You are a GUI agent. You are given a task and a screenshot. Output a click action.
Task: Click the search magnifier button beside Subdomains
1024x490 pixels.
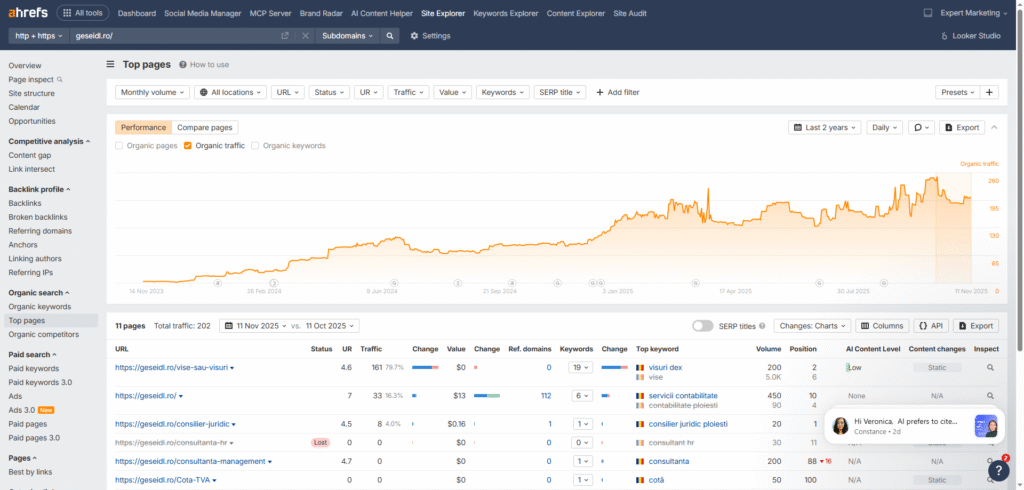click(390, 36)
